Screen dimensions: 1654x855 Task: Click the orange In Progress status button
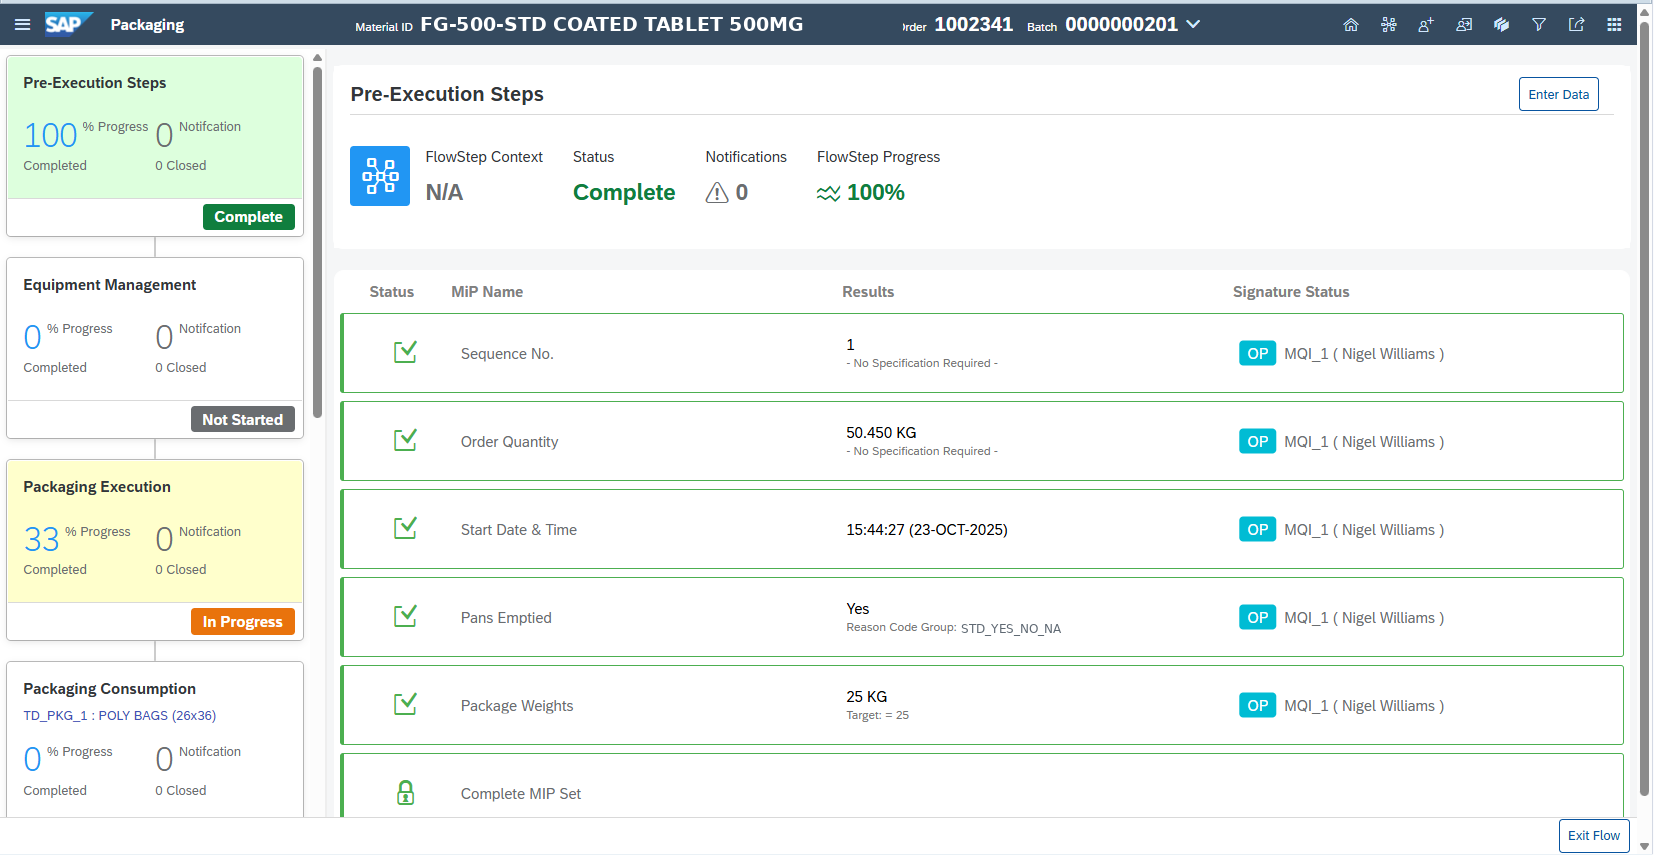pos(243,622)
